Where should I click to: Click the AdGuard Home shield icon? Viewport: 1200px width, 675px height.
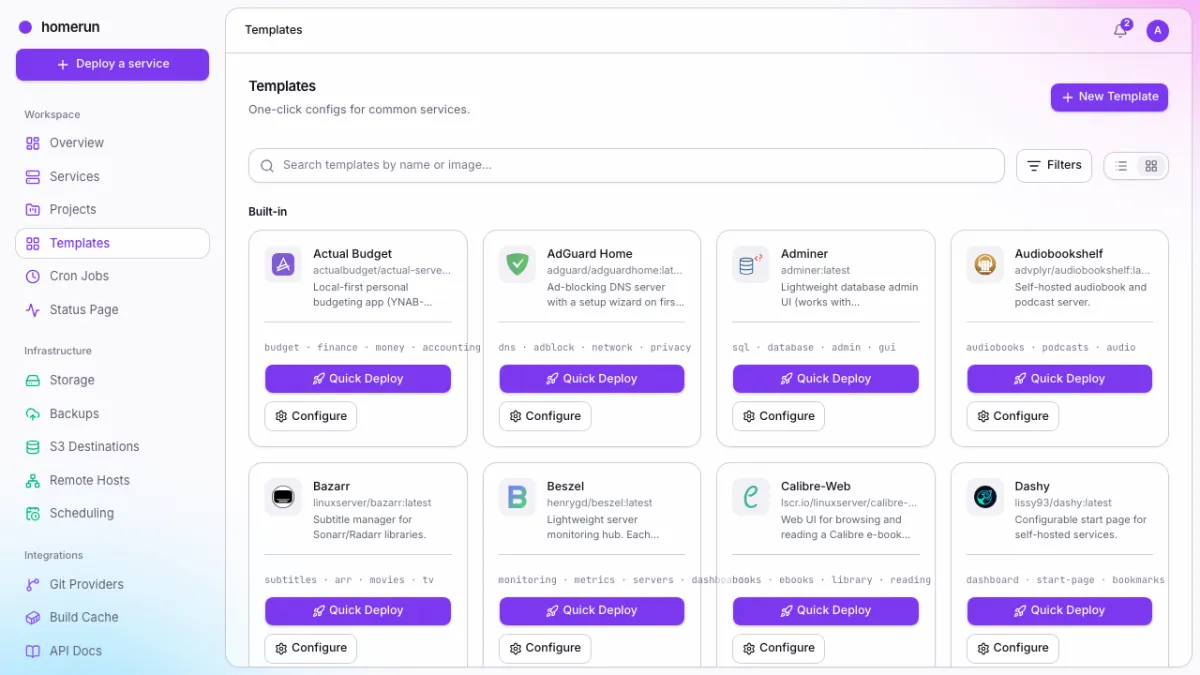click(517, 265)
